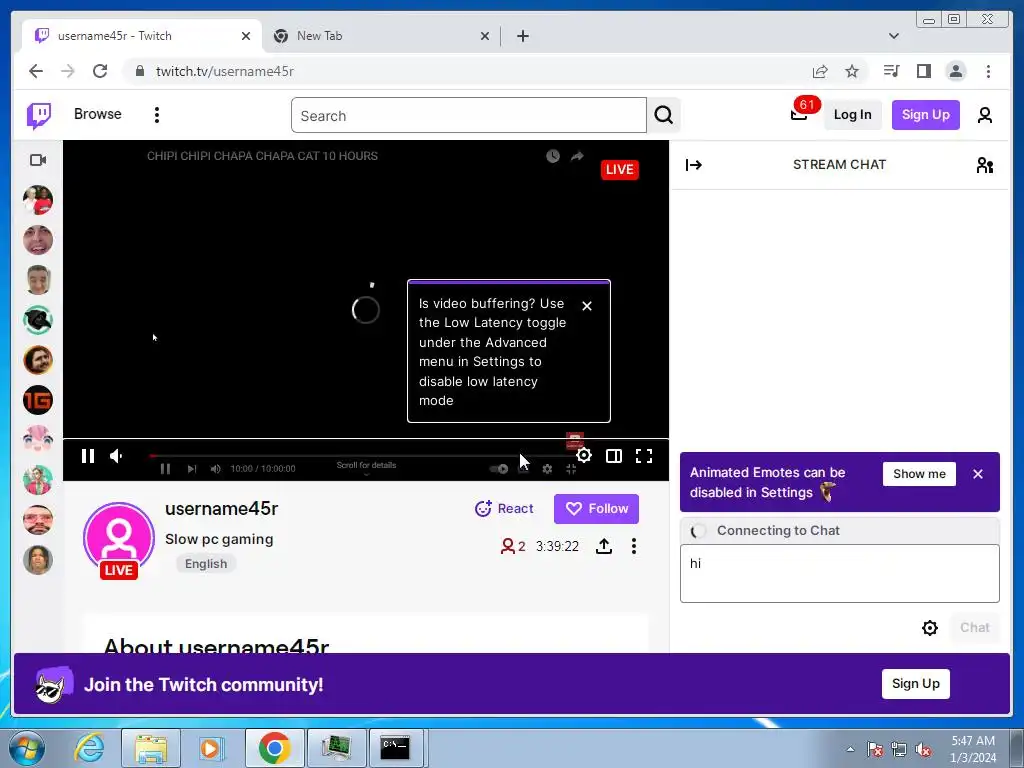Screen dimensions: 1024x768
Task: Share the channel using the upload icon
Action: 604,546
